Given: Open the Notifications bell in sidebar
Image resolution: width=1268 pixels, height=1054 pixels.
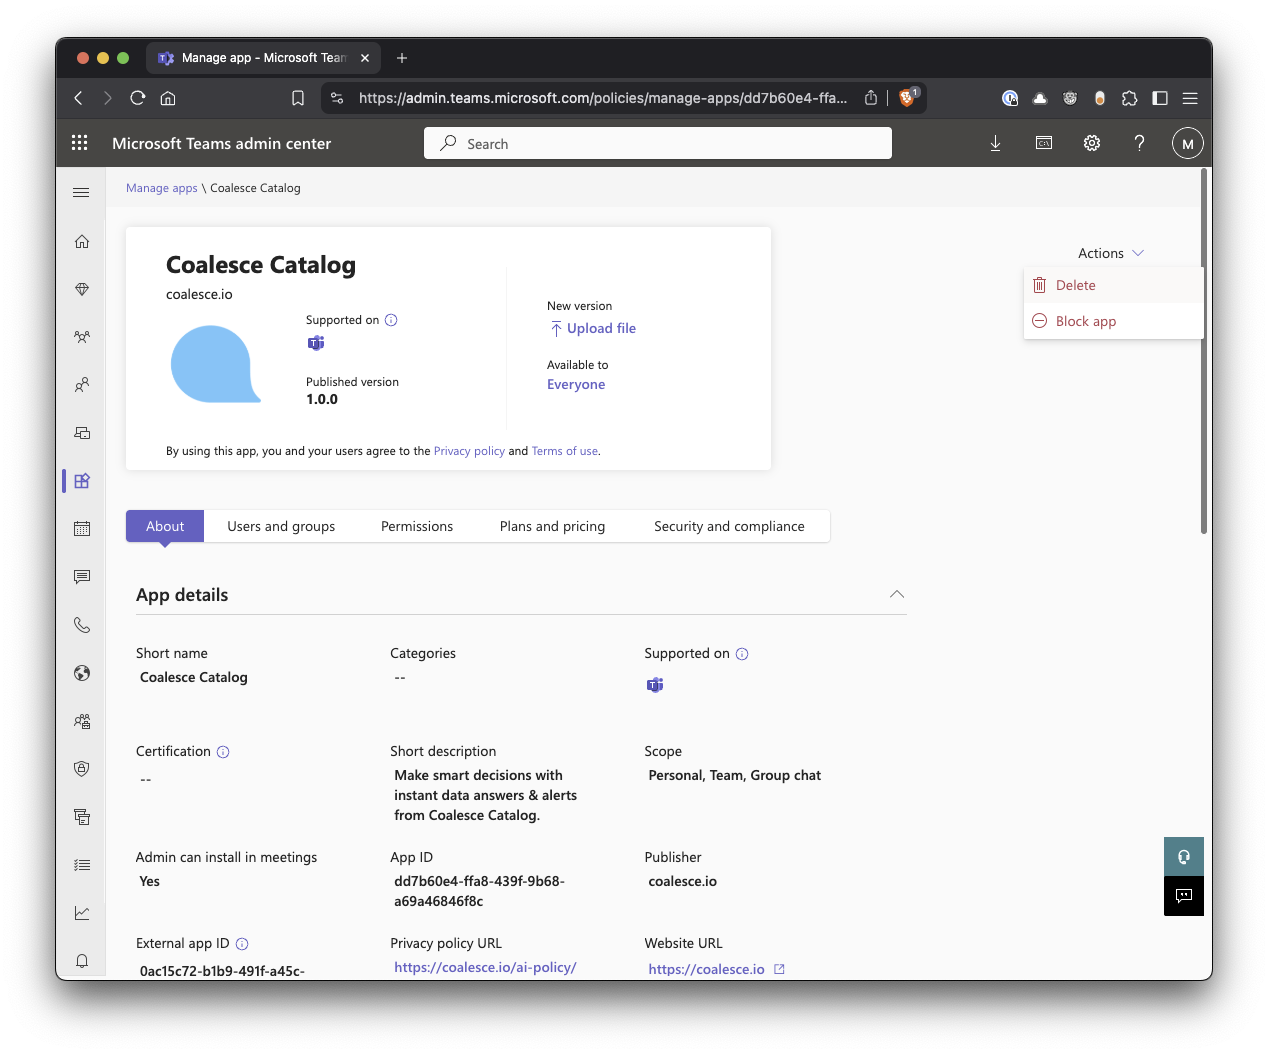Looking at the screenshot, I should [x=82, y=961].
